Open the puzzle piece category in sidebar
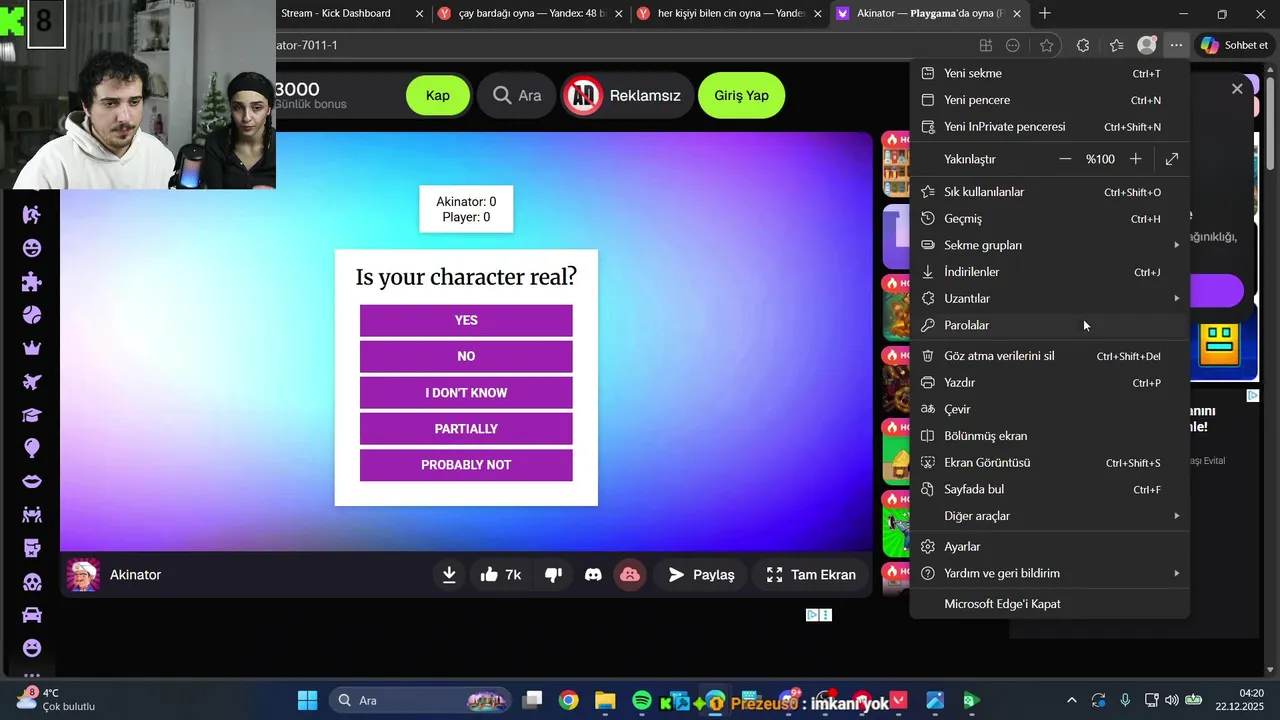 [x=32, y=281]
